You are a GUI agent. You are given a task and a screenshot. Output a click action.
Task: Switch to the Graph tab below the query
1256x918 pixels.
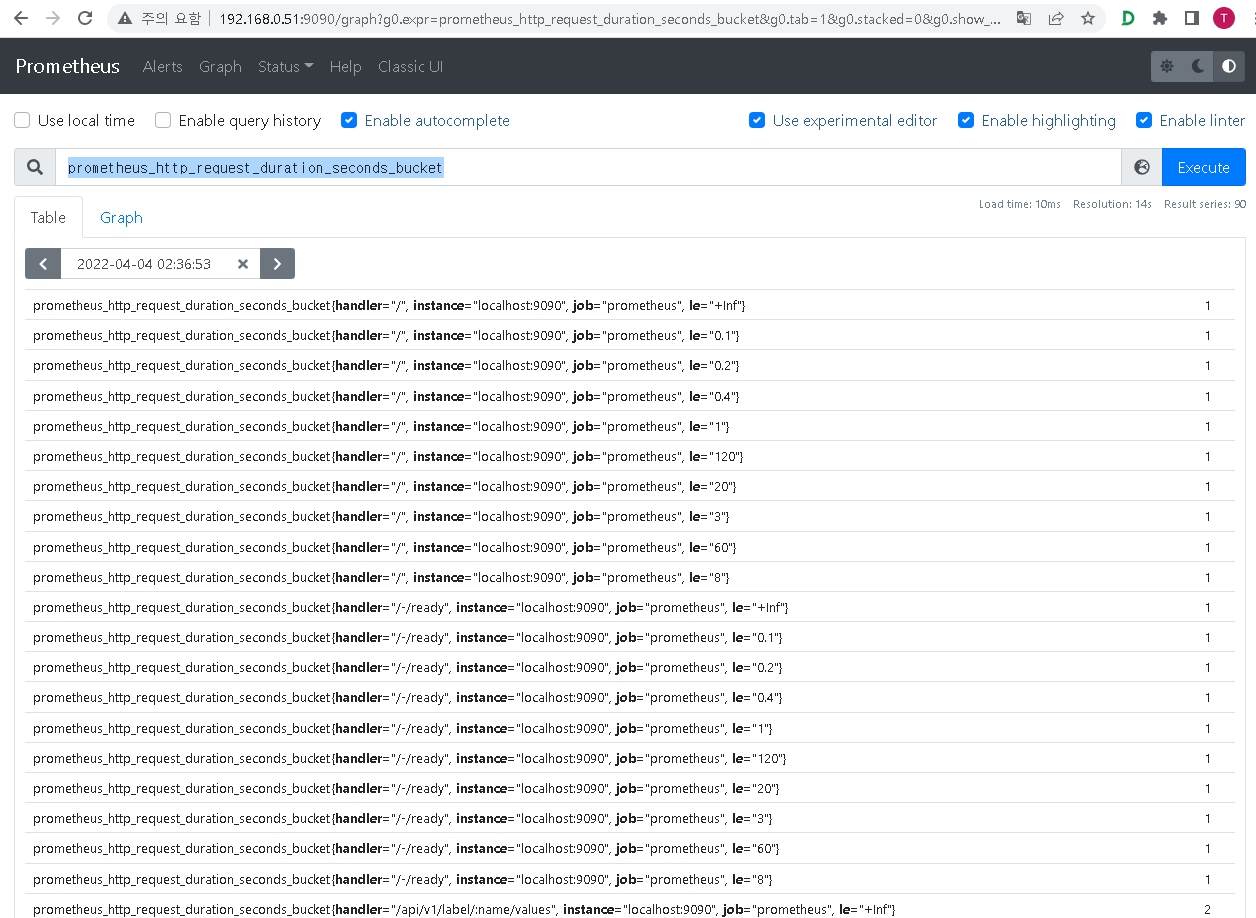point(121,217)
